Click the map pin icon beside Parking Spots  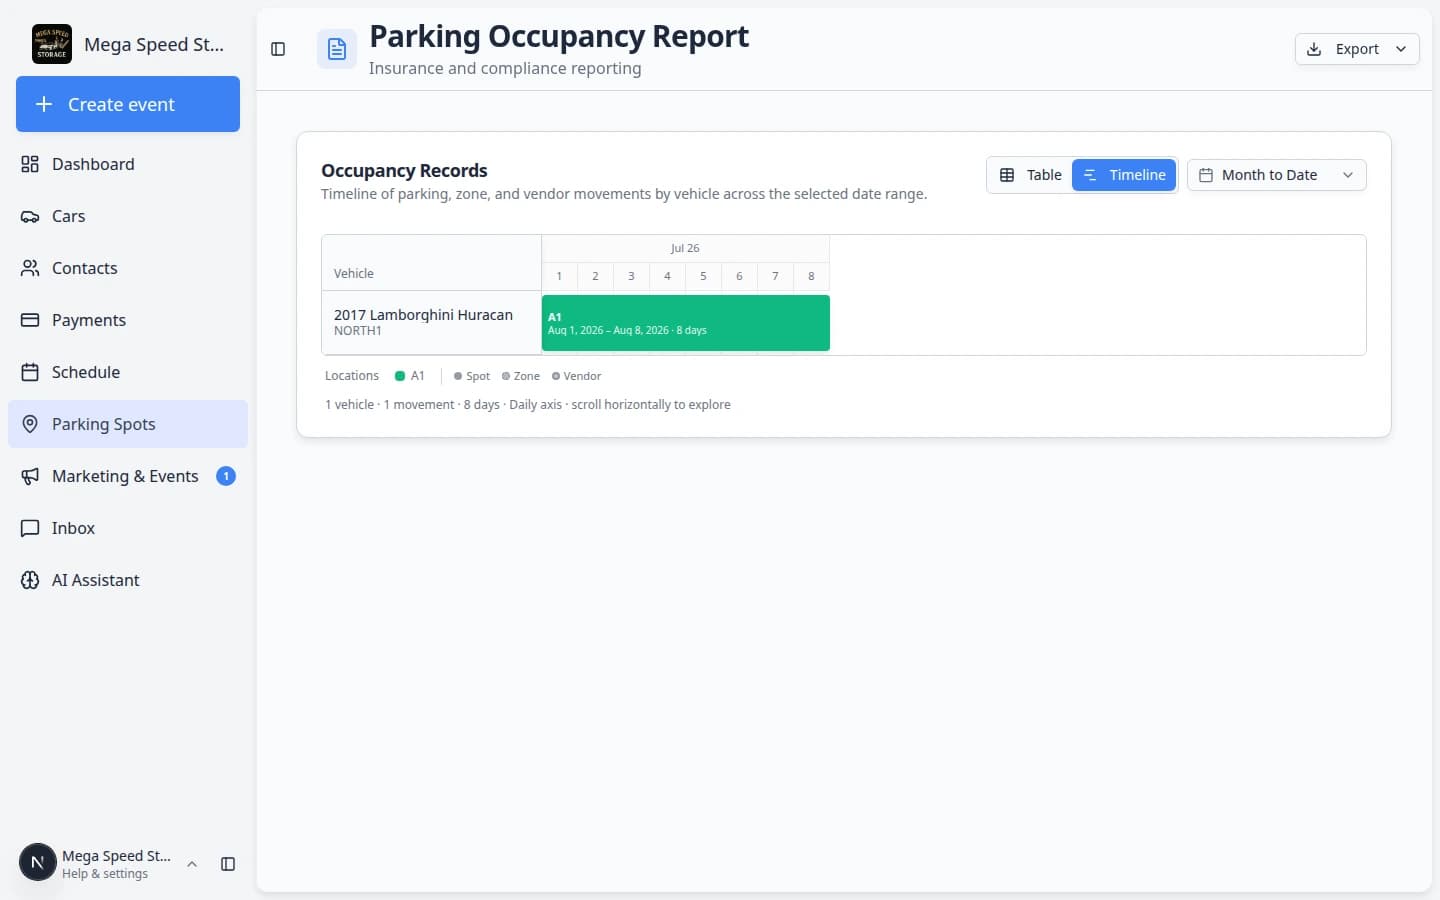(x=30, y=424)
